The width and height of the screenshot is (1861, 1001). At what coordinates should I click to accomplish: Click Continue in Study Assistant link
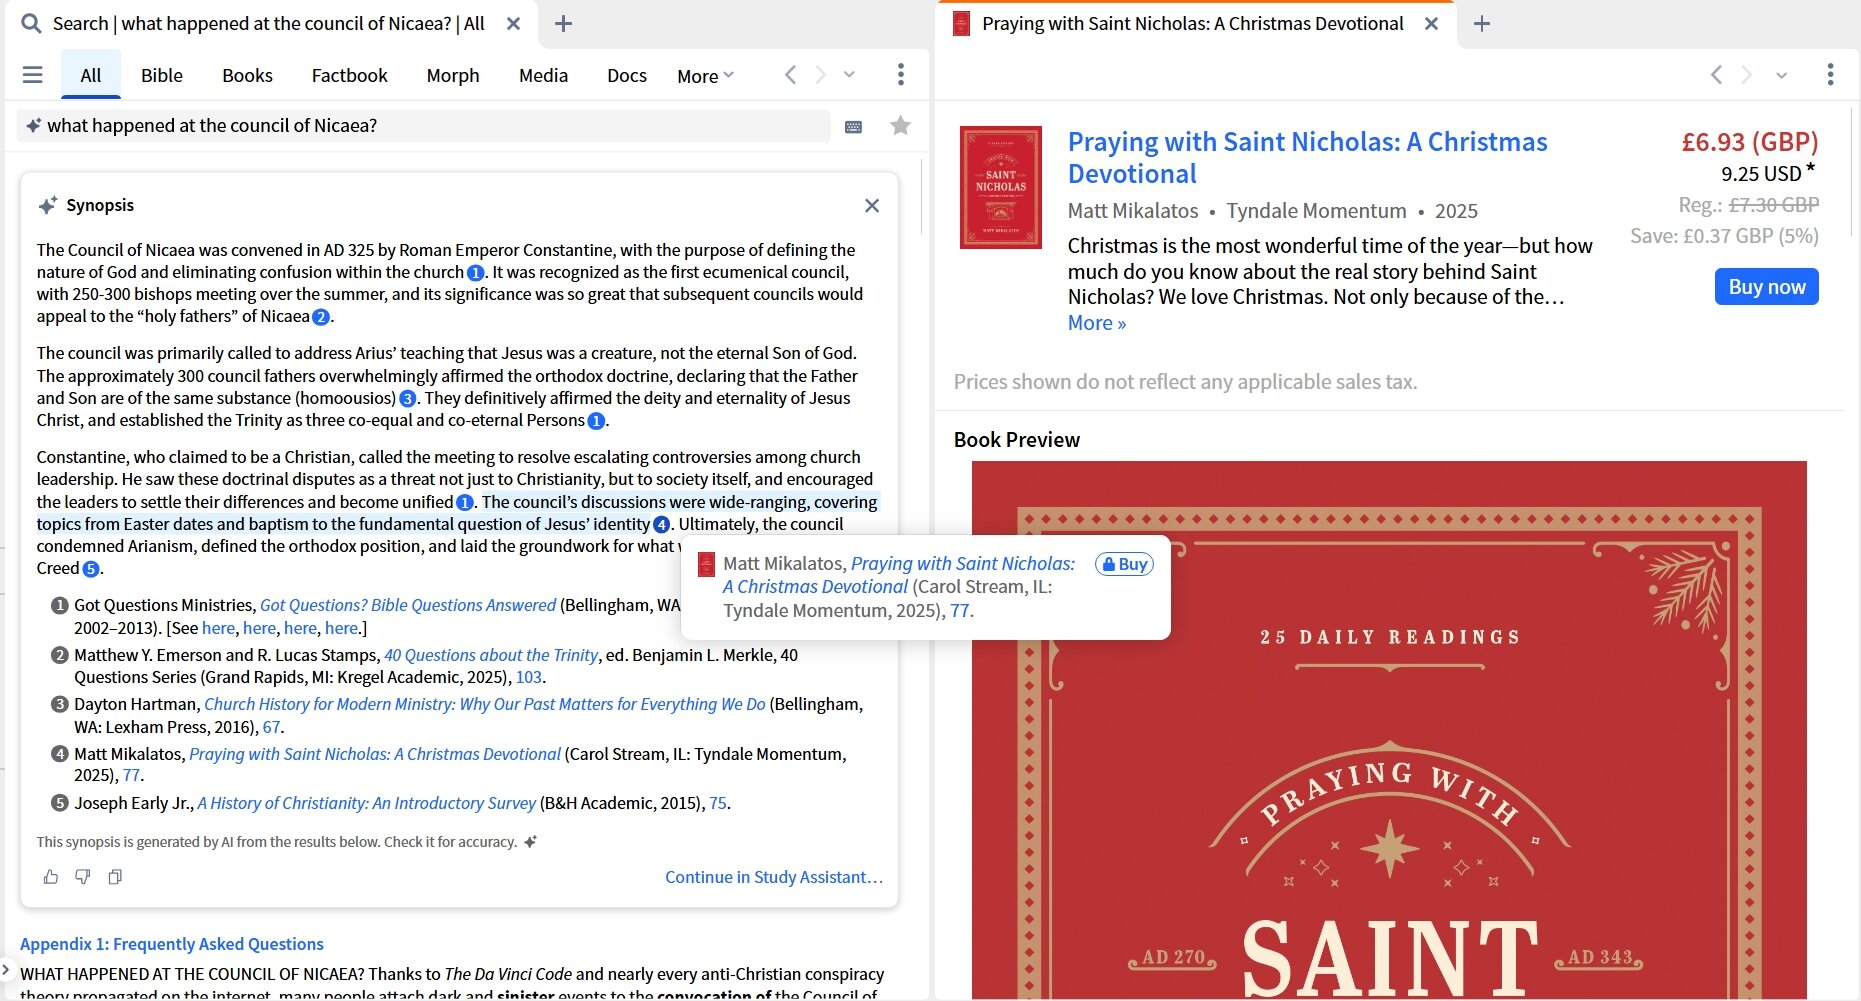(x=774, y=877)
